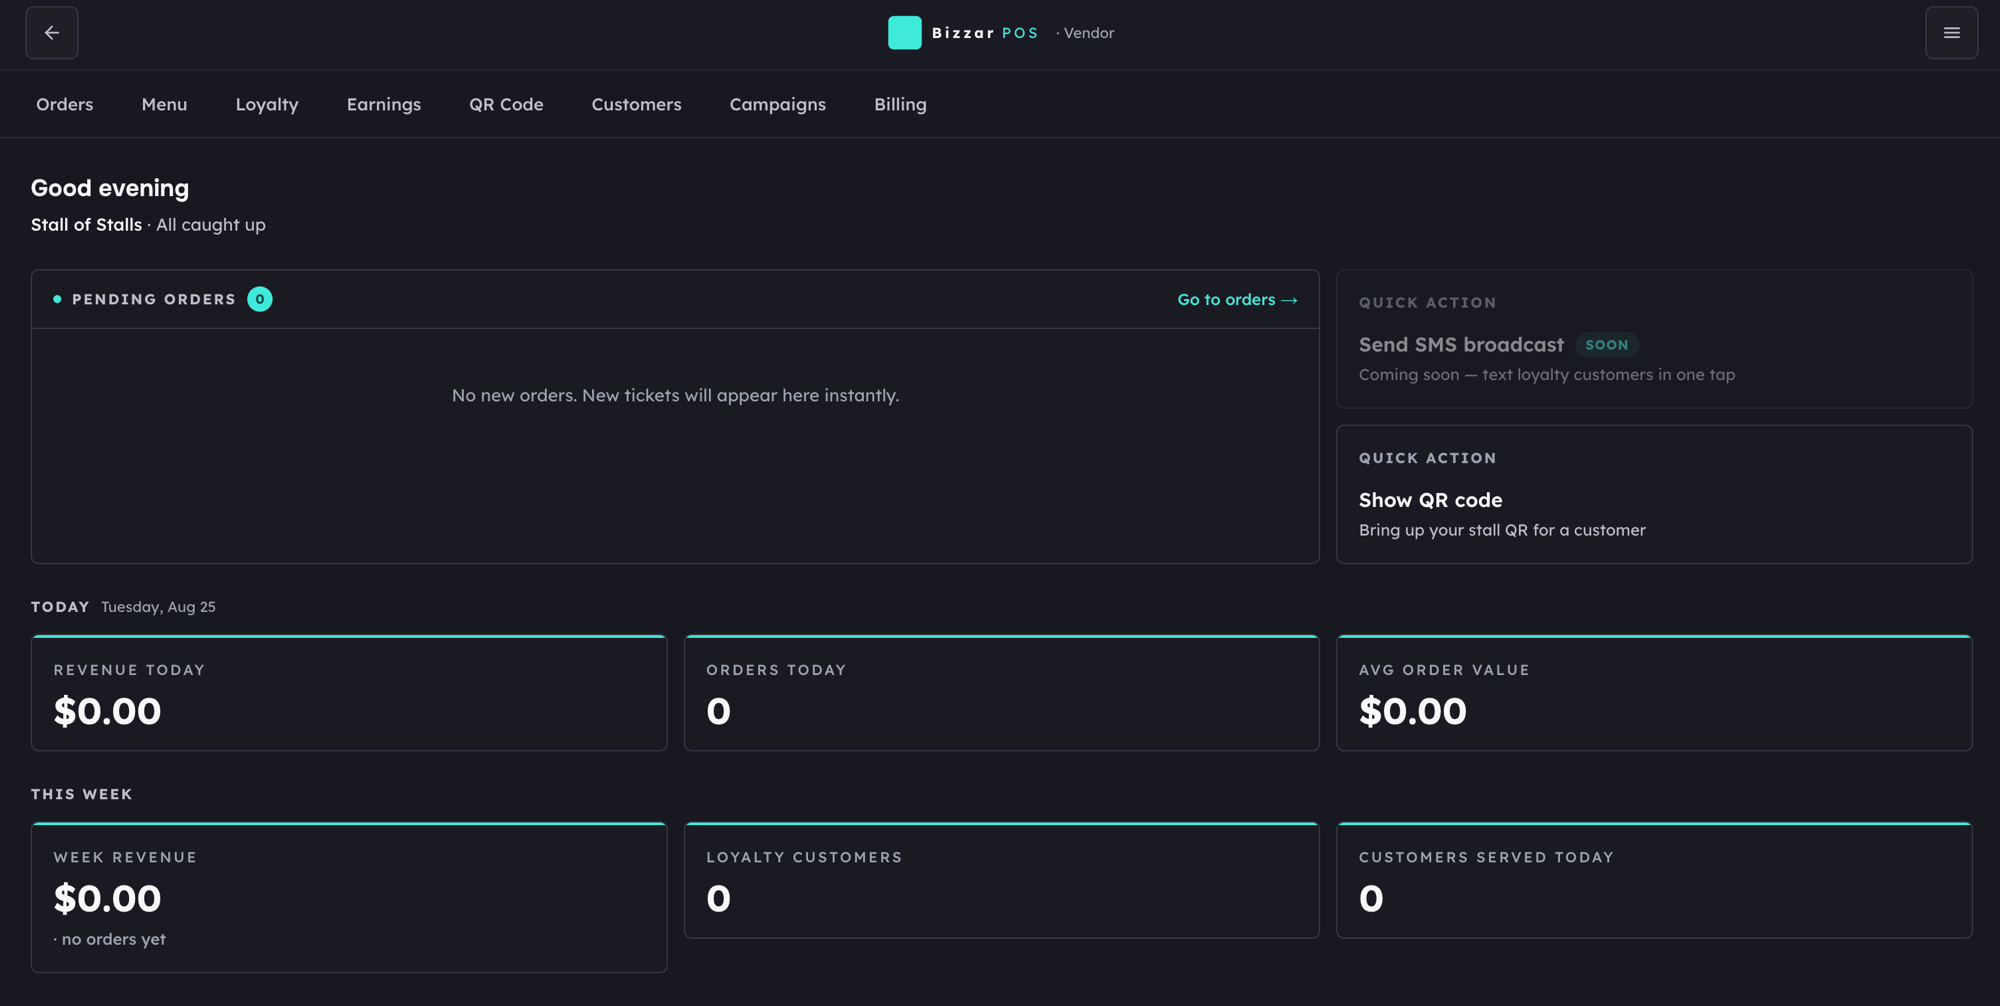Click the 'All caught up' status text
Image resolution: width=2000 pixels, height=1006 pixels.
point(211,225)
